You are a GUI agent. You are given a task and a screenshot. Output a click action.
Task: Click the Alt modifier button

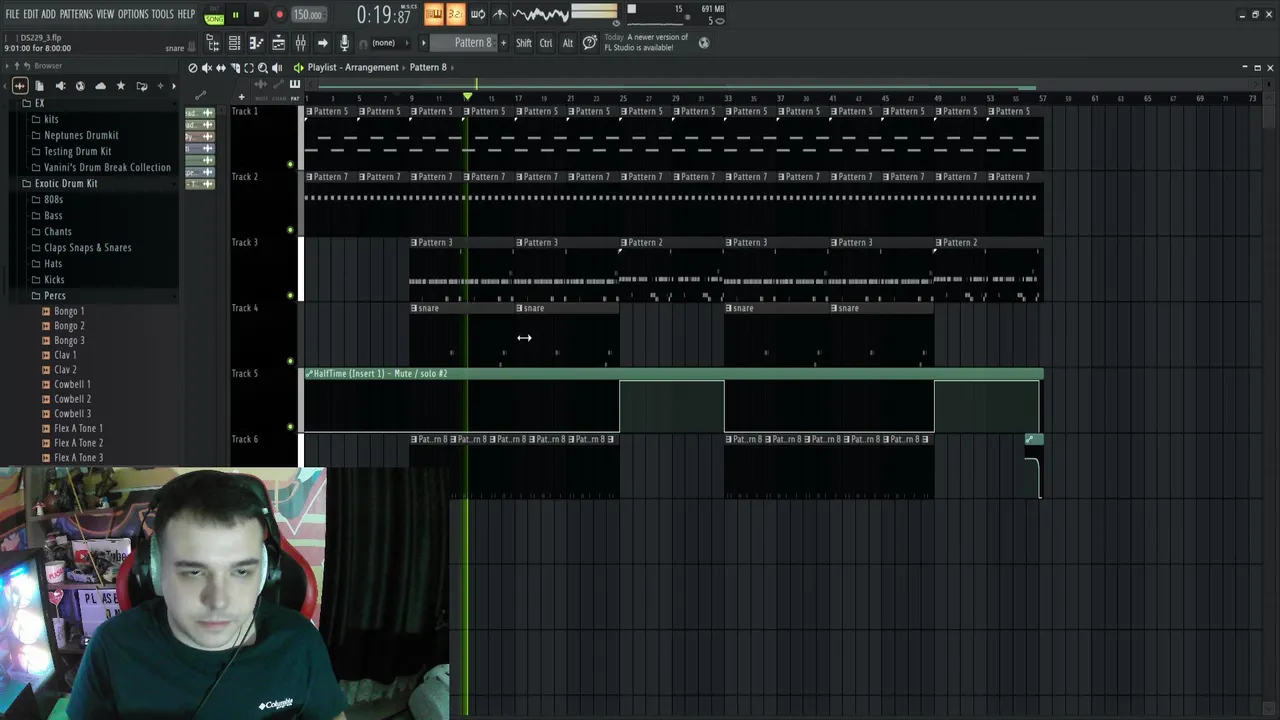coord(568,43)
